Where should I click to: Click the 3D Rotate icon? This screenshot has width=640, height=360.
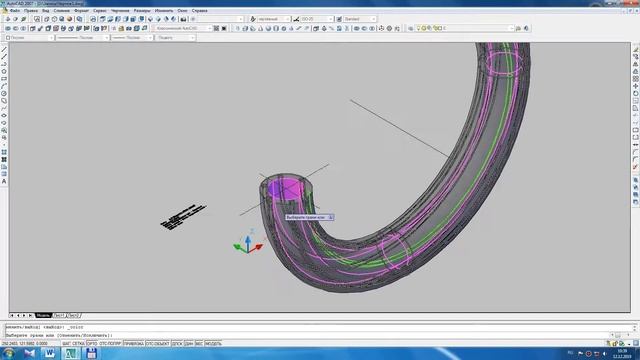pos(389,28)
